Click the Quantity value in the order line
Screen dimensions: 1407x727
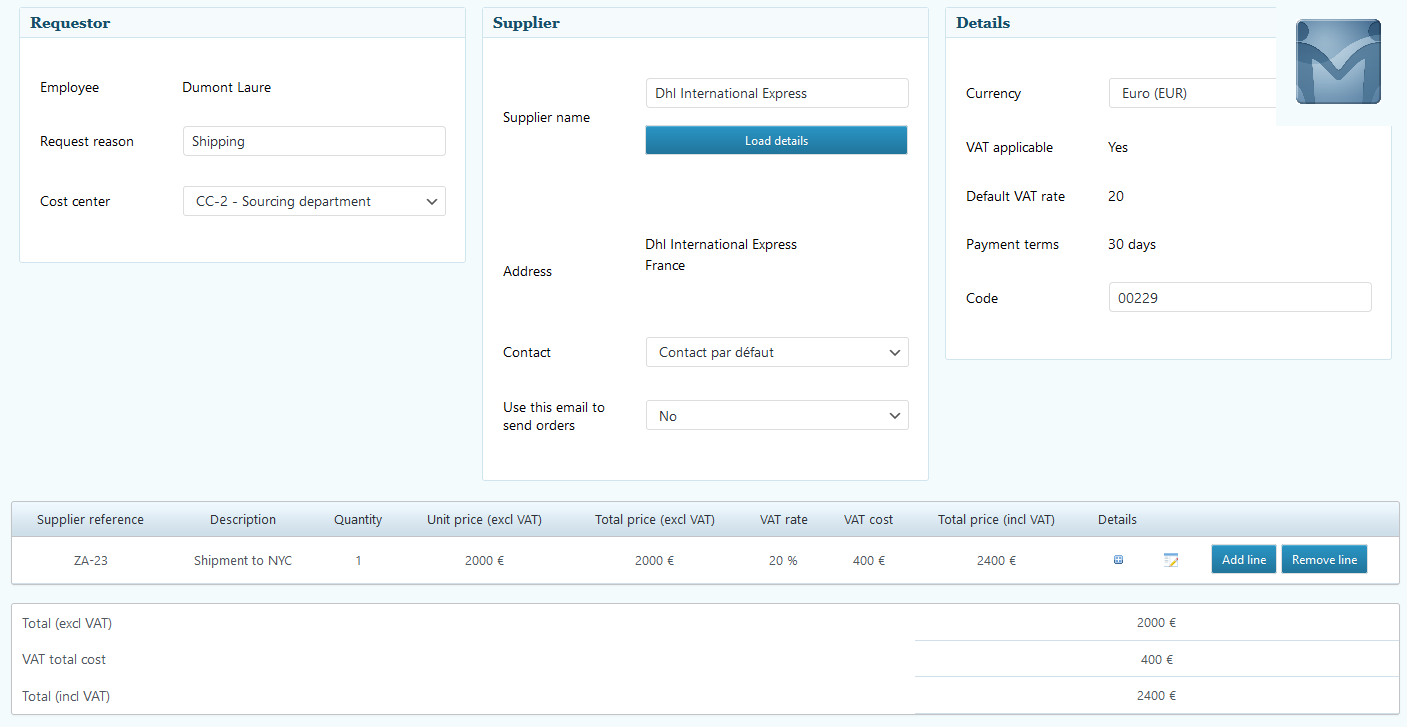pyautogui.click(x=358, y=561)
